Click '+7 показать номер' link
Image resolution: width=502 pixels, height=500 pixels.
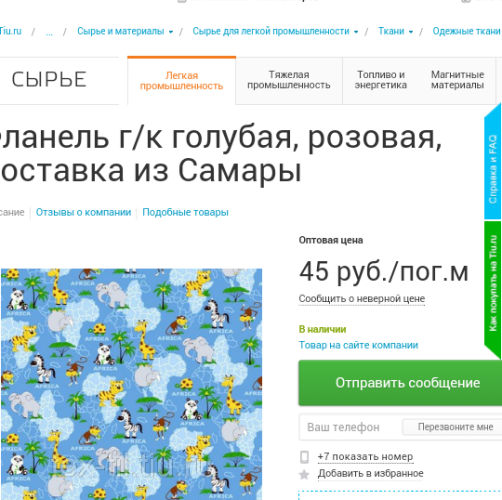click(x=365, y=457)
